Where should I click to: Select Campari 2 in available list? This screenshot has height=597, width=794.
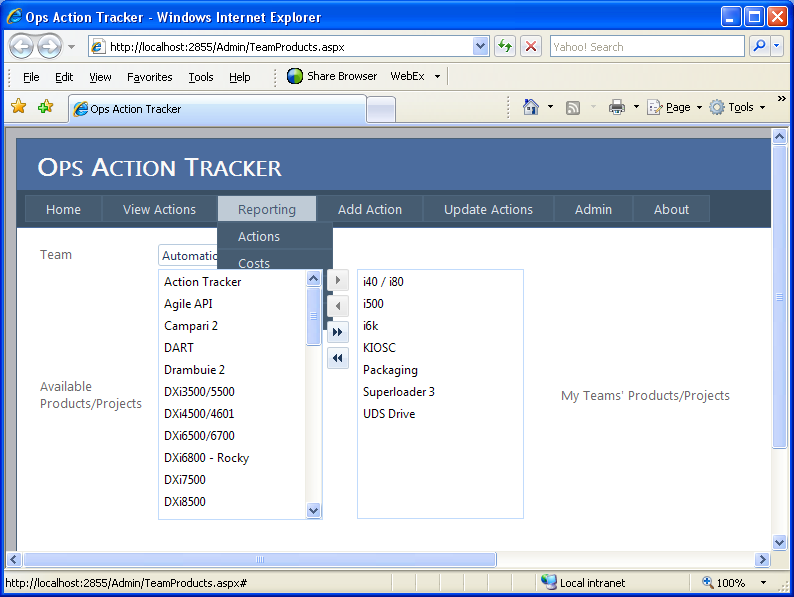(233, 326)
